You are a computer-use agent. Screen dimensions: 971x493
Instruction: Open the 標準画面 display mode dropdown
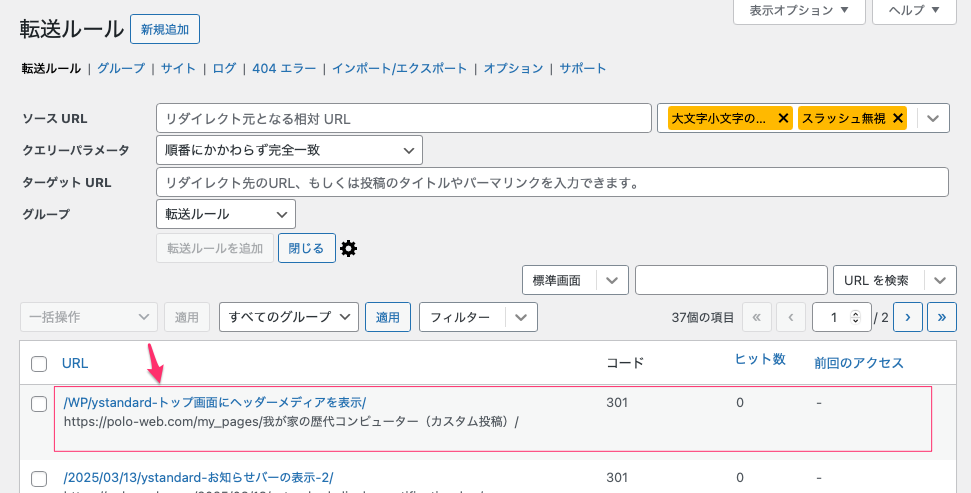(612, 280)
